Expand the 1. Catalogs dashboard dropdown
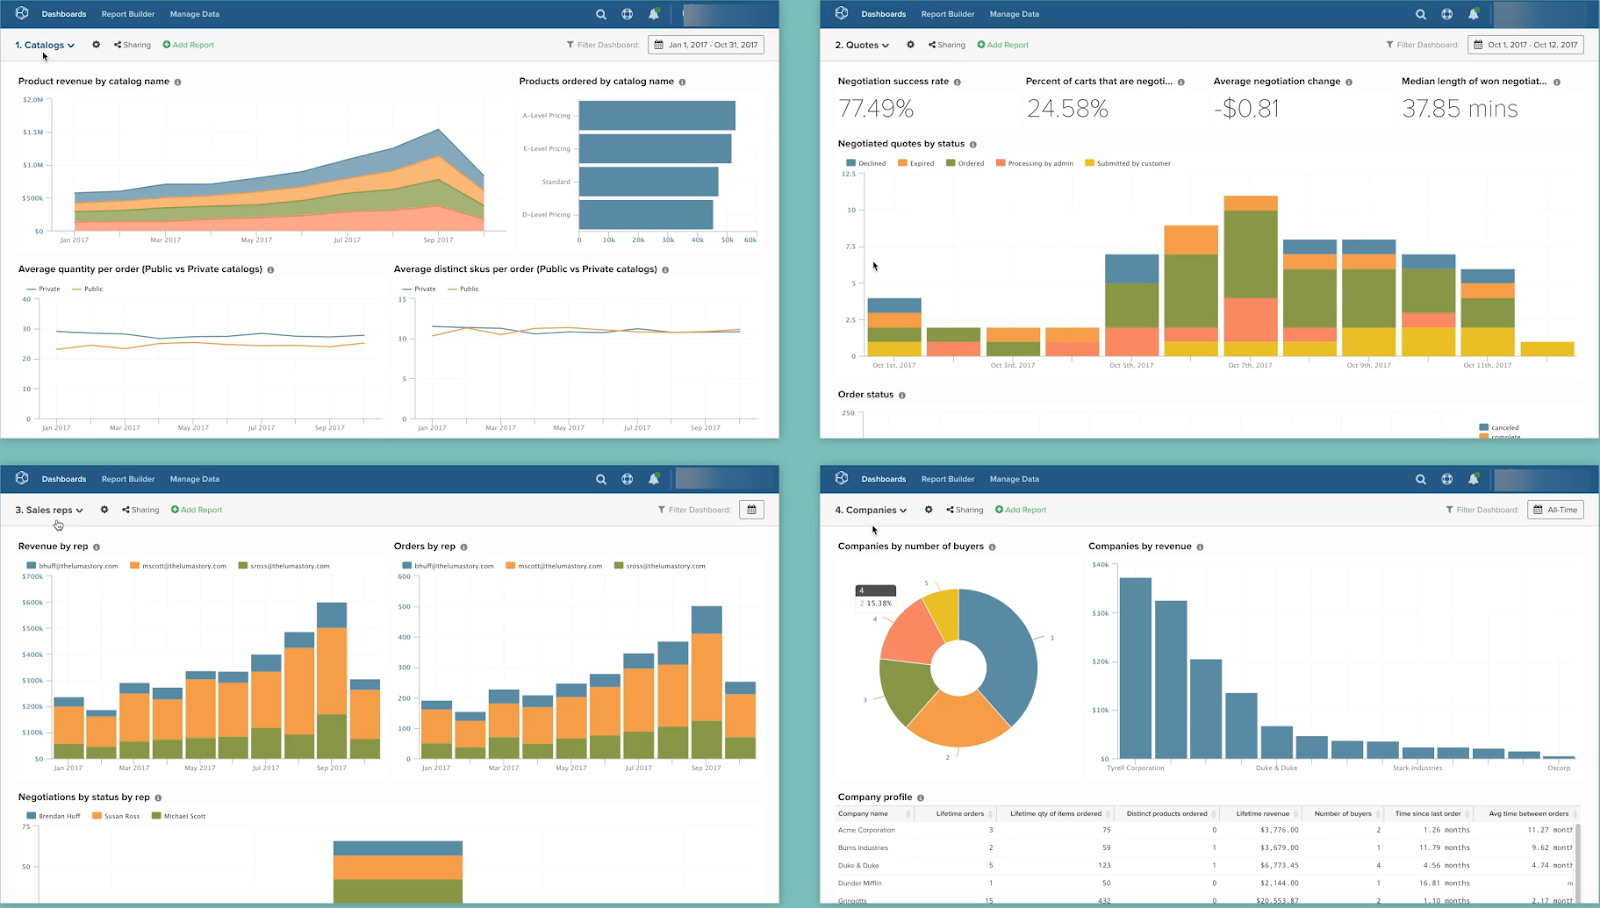The width and height of the screenshot is (1600, 908). tap(45, 45)
